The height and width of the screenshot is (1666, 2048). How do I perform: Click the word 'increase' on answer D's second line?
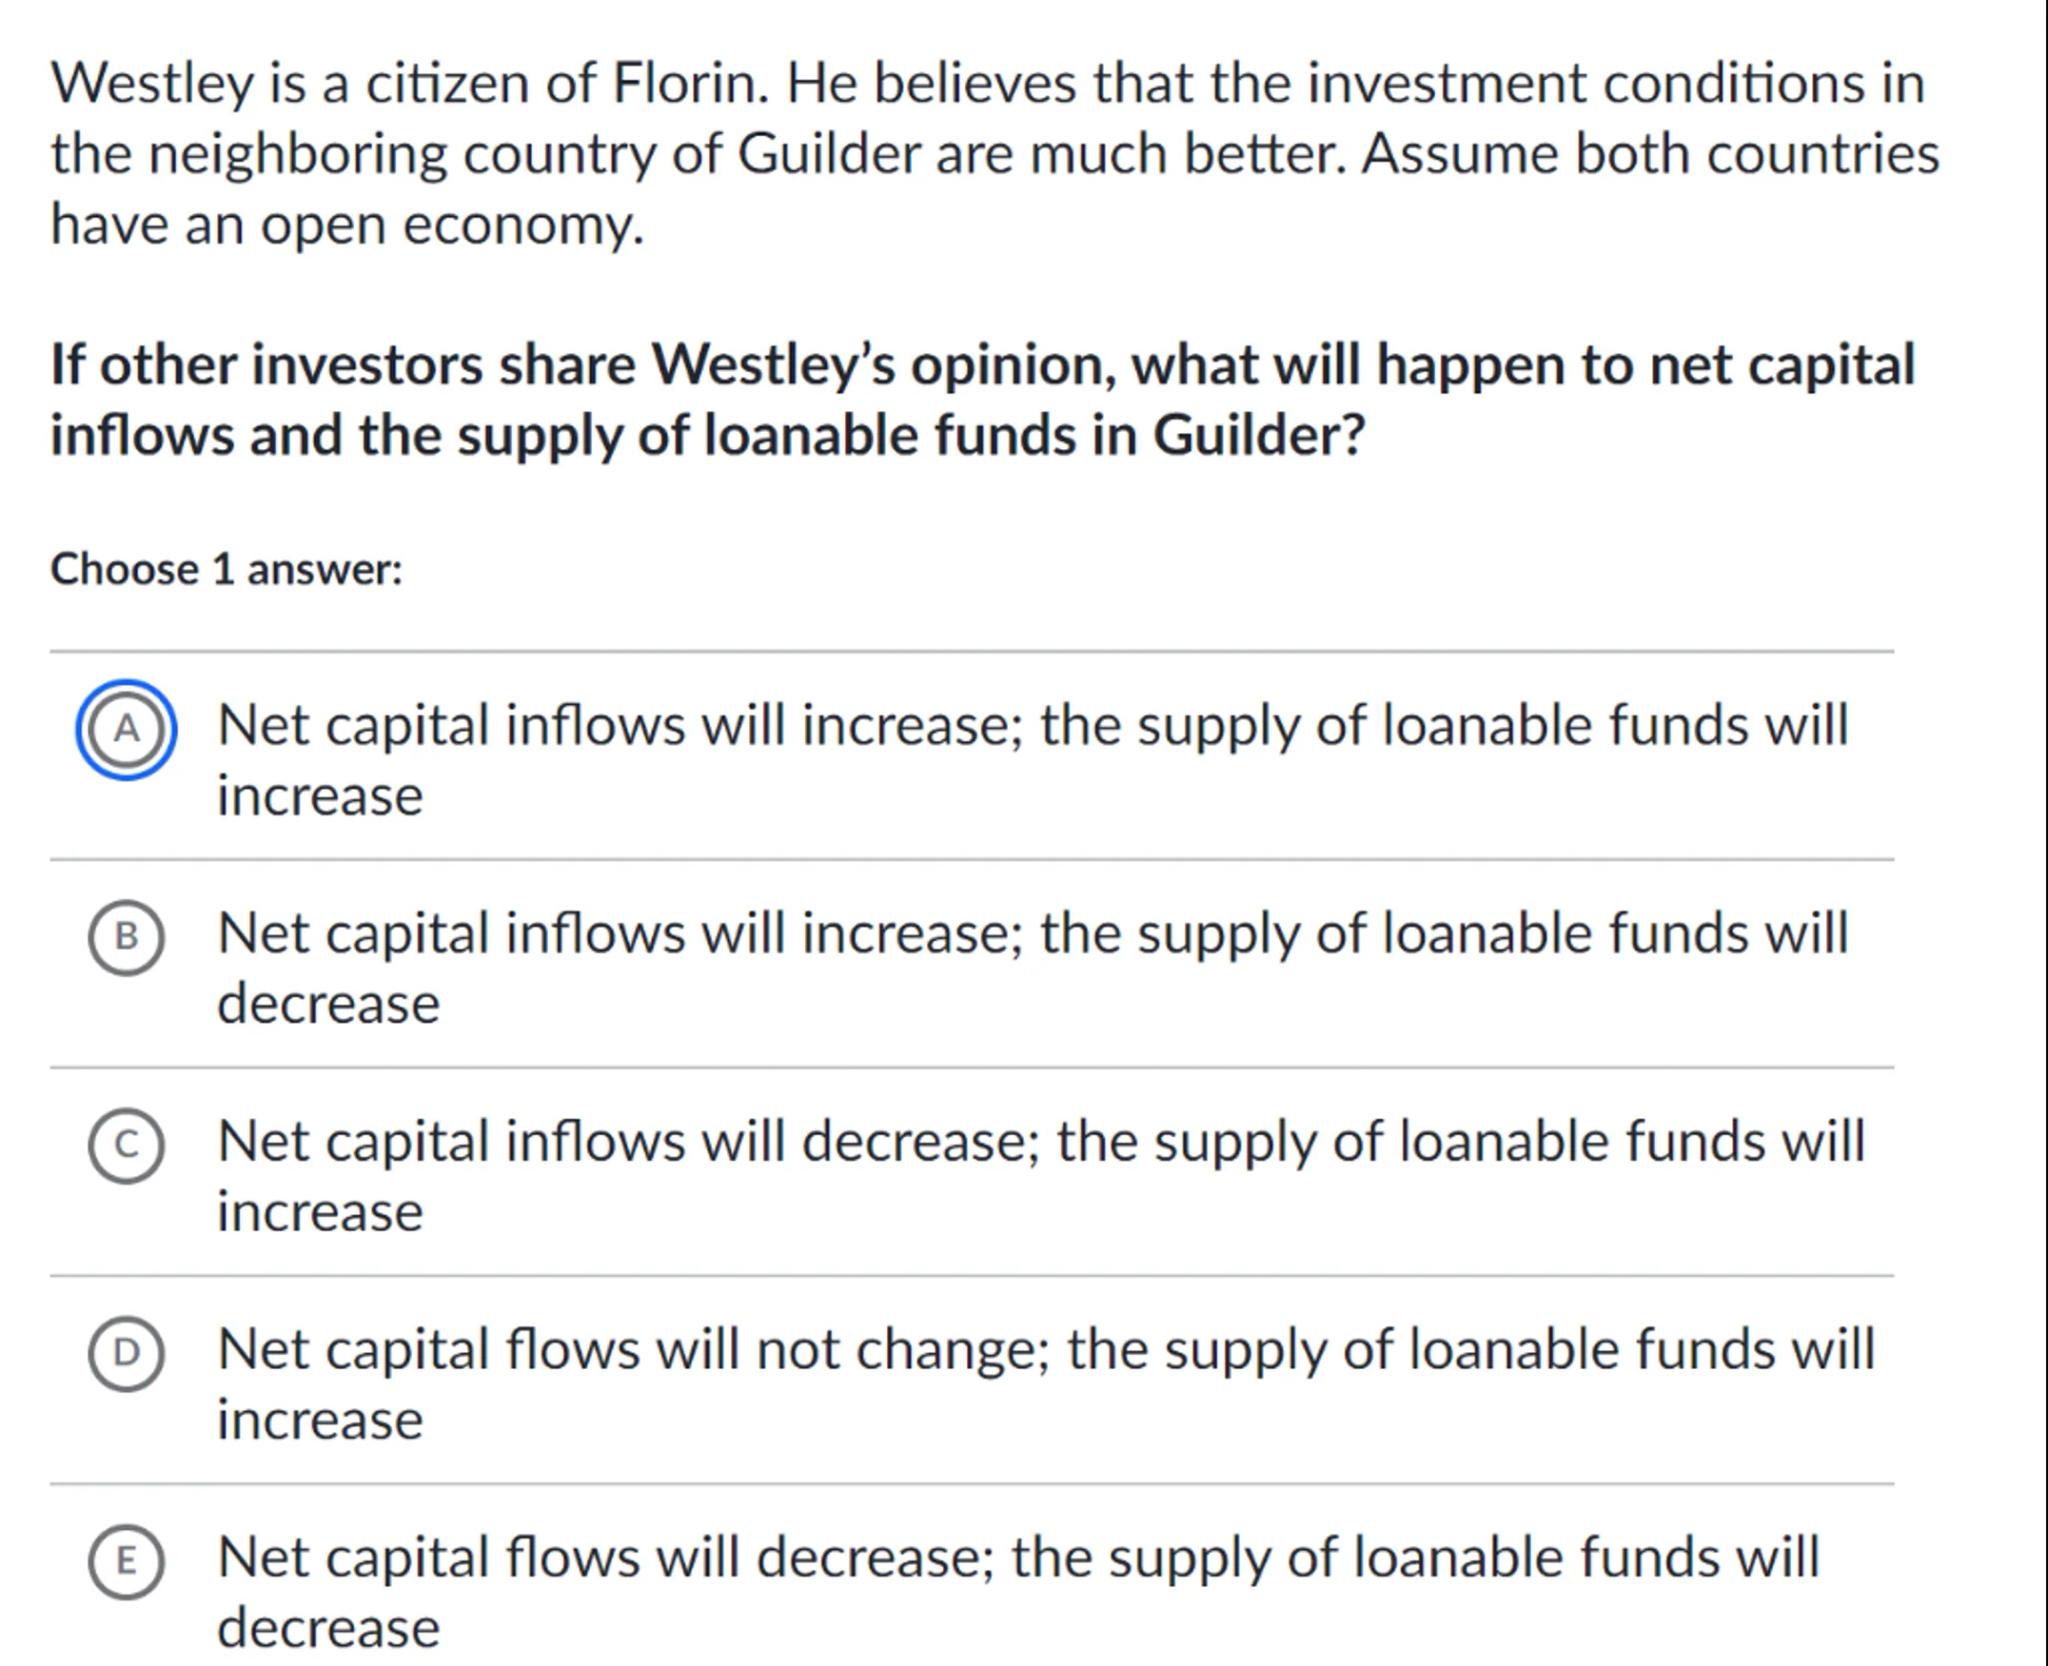[x=320, y=1420]
